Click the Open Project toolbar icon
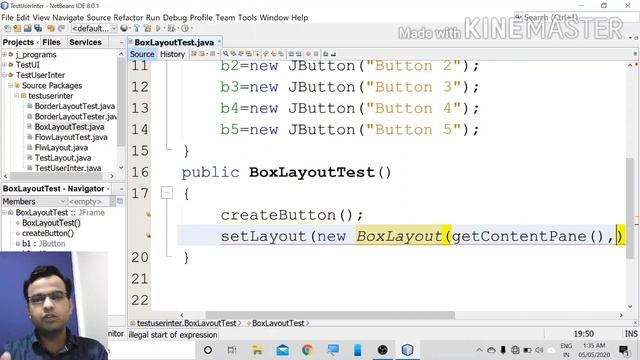The image size is (640, 360). [x=27, y=28]
